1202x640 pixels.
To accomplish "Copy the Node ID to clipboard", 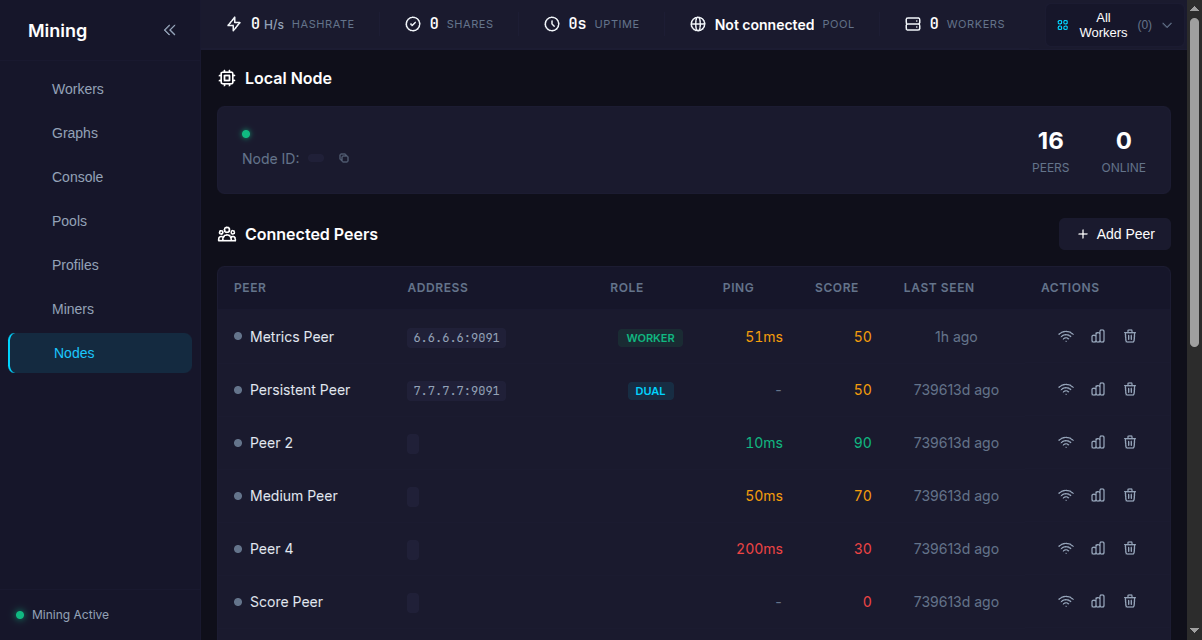I will pyautogui.click(x=344, y=158).
